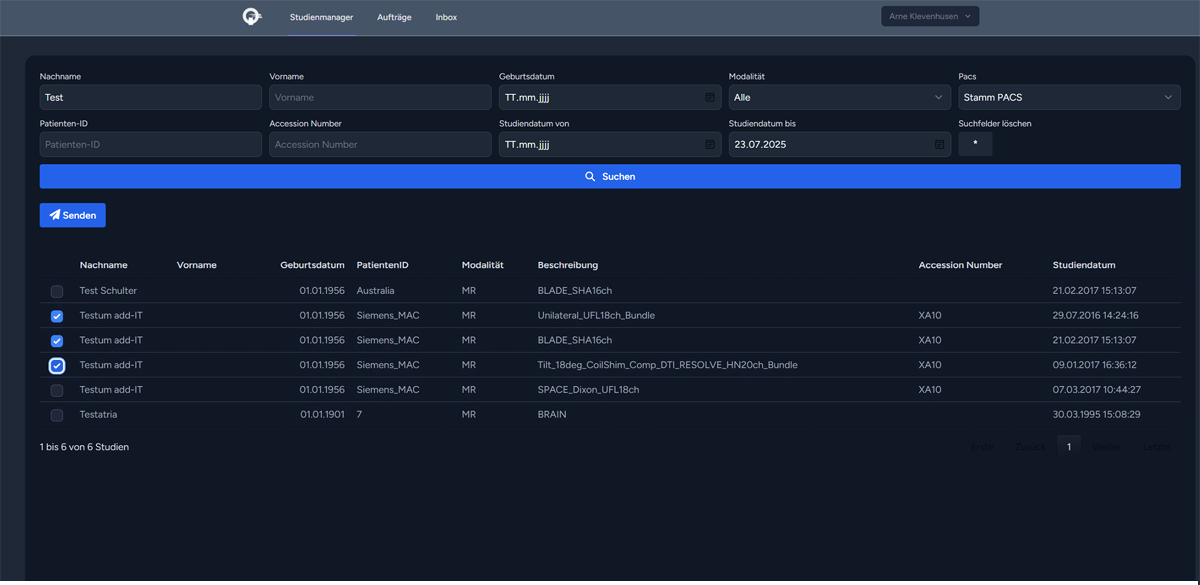The height and width of the screenshot is (585, 1200).
Task: Open the Studiendatum bis calendar icon
Action: [x=939, y=144]
